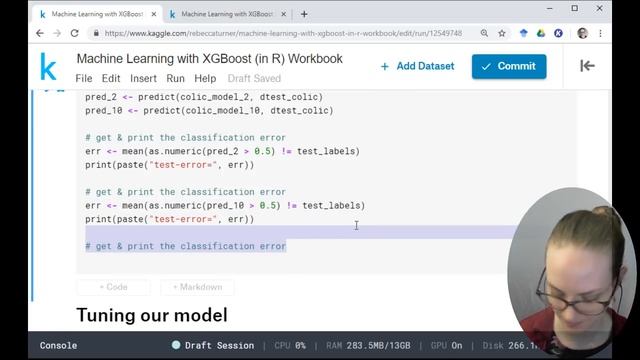The height and width of the screenshot is (360, 640).
Task: Click the line starting pred_10 <- predict
Action: (x=209, y=111)
